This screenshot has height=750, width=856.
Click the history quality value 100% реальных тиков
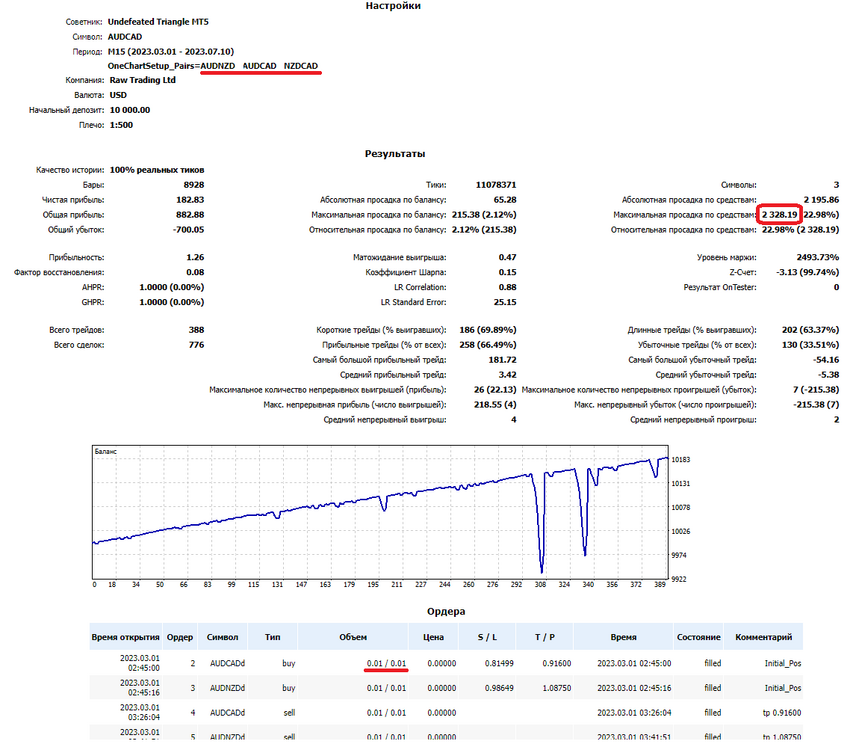(x=157, y=170)
